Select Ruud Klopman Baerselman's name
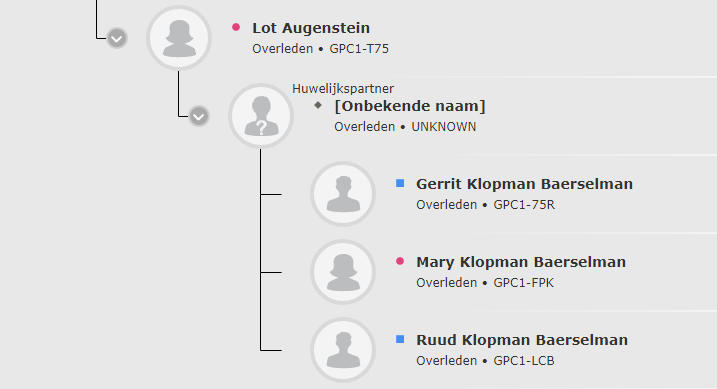717x389 pixels. (x=522, y=340)
